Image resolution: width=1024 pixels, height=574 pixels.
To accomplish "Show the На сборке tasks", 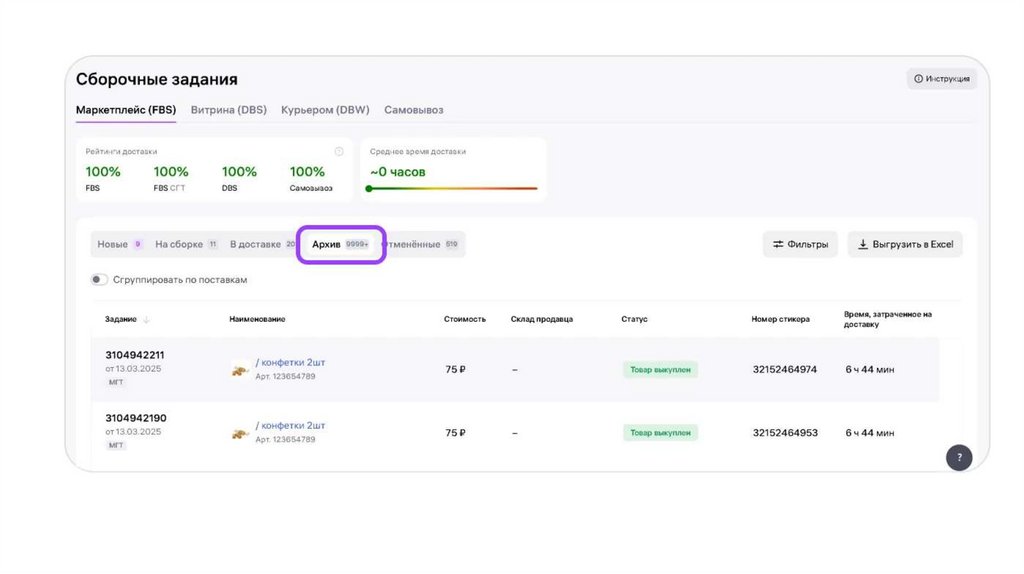I will [185, 244].
